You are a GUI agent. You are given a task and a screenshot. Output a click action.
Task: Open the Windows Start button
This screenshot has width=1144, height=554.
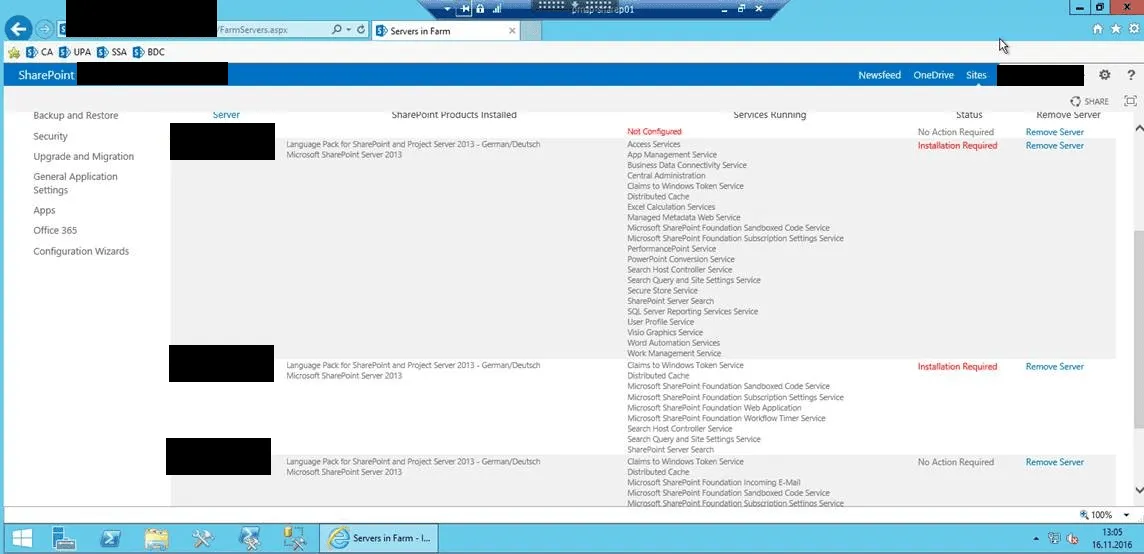point(22,539)
